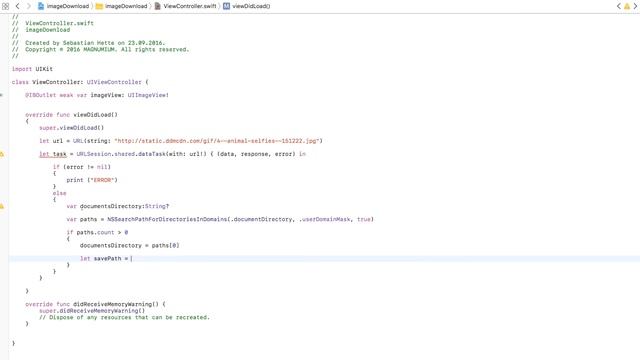
Task: Go forward using the jump bar arrow
Action: click(x=29, y=6)
